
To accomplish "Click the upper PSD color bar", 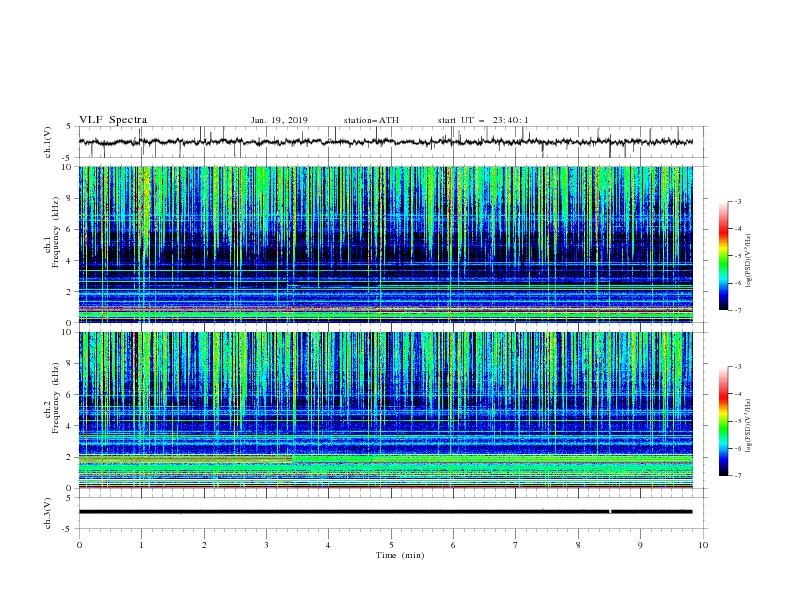I will (723, 256).
